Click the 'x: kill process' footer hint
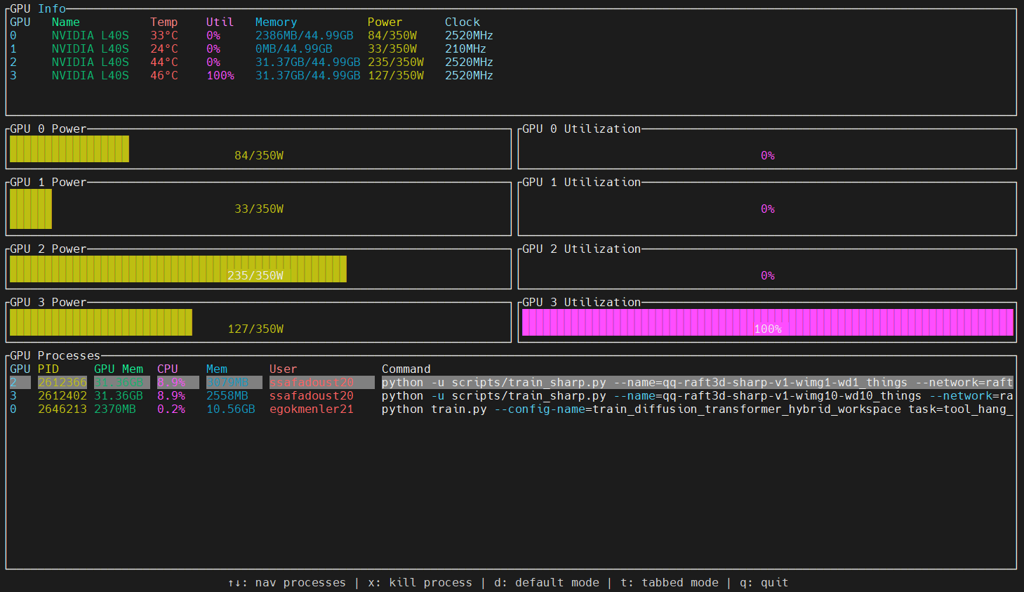The width and height of the screenshot is (1024, 592). 420,582
